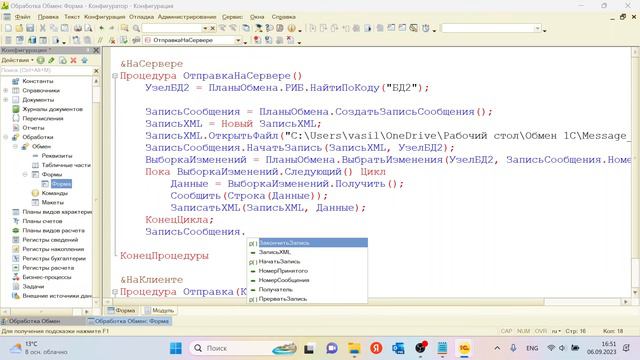Click the Cut scissors icon
Screen dimensions: 640x360
tap(42, 28)
